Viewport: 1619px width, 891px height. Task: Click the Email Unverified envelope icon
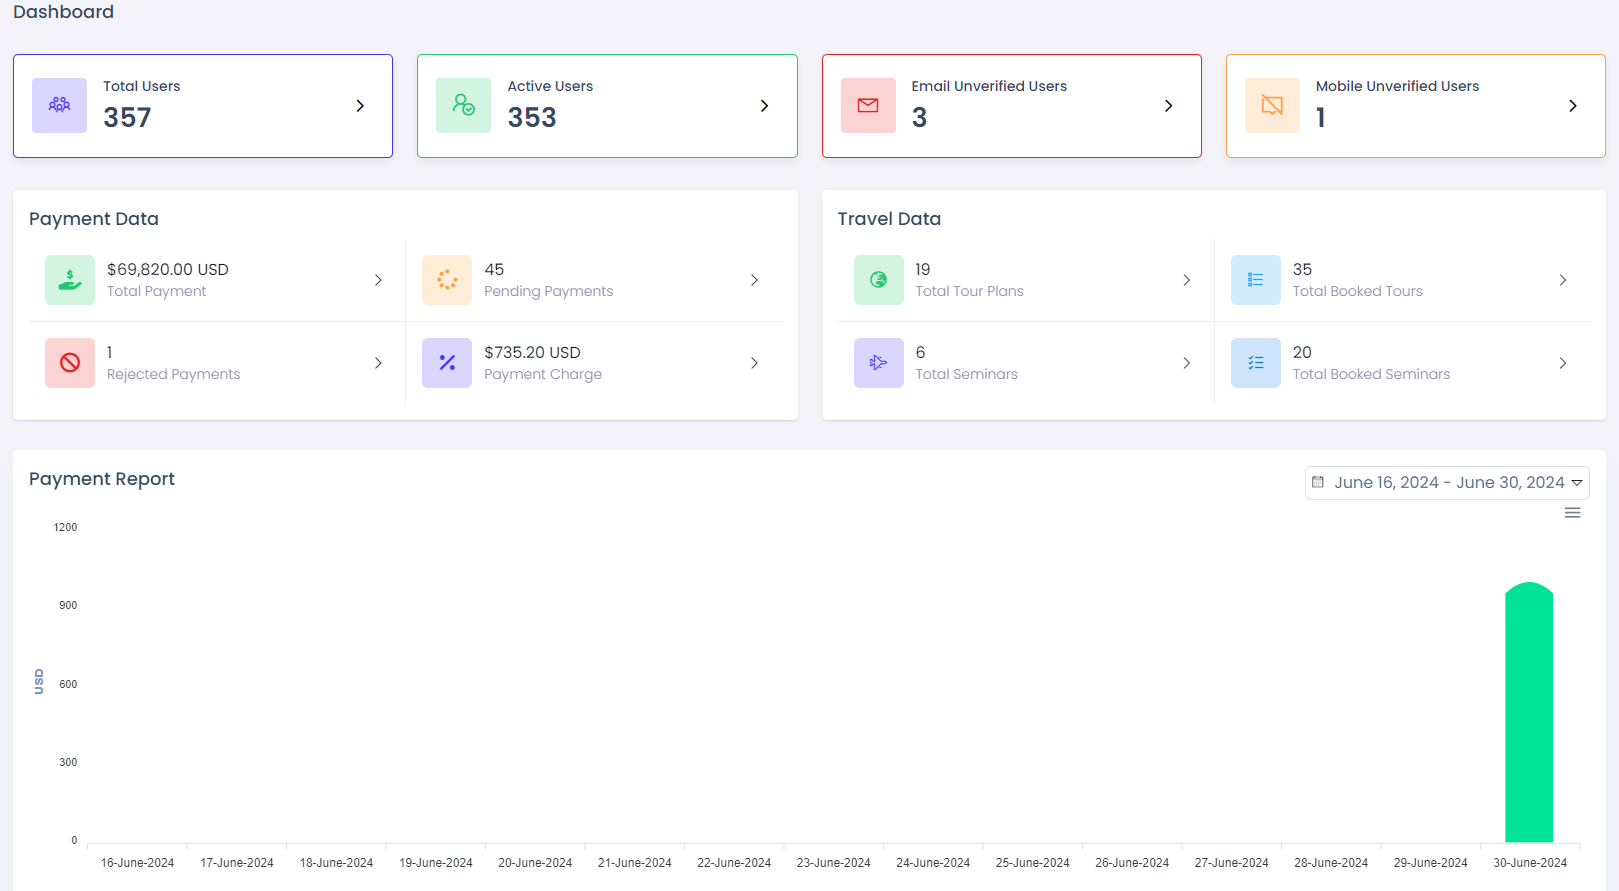coord(868,105)
